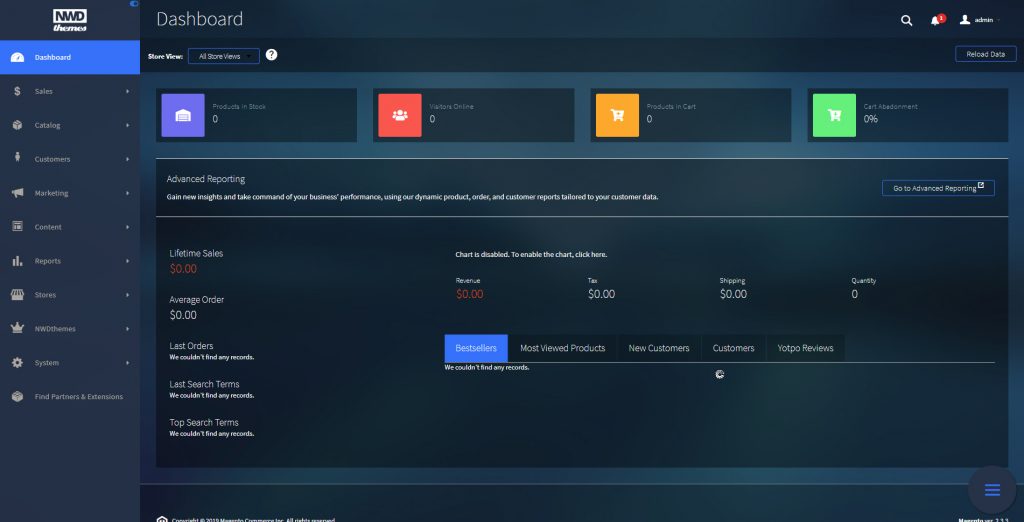Expand the Customers menu arrow
This screenshot has width=1024, height=522.
[127, 159]
